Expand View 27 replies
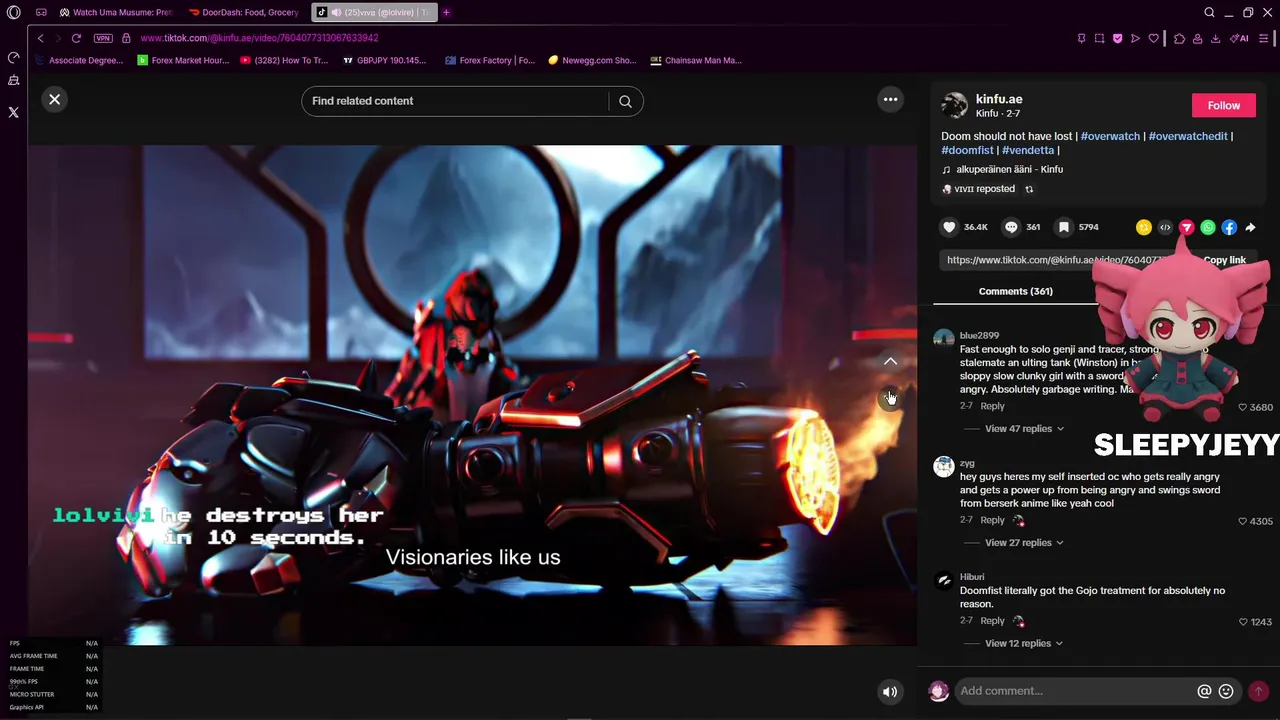The height and width of the screenshot is (720, 1280). (1024, 543)
